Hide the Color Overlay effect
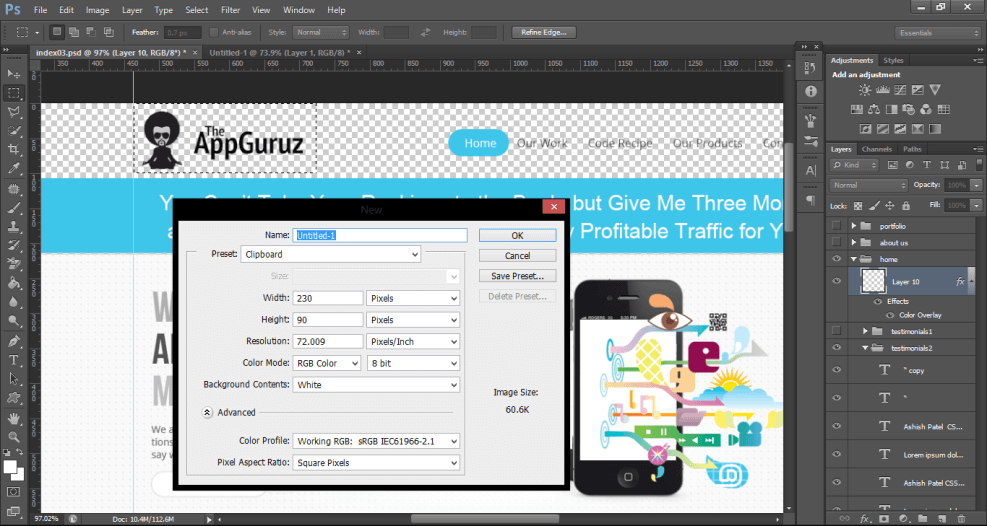 (892, 315)
